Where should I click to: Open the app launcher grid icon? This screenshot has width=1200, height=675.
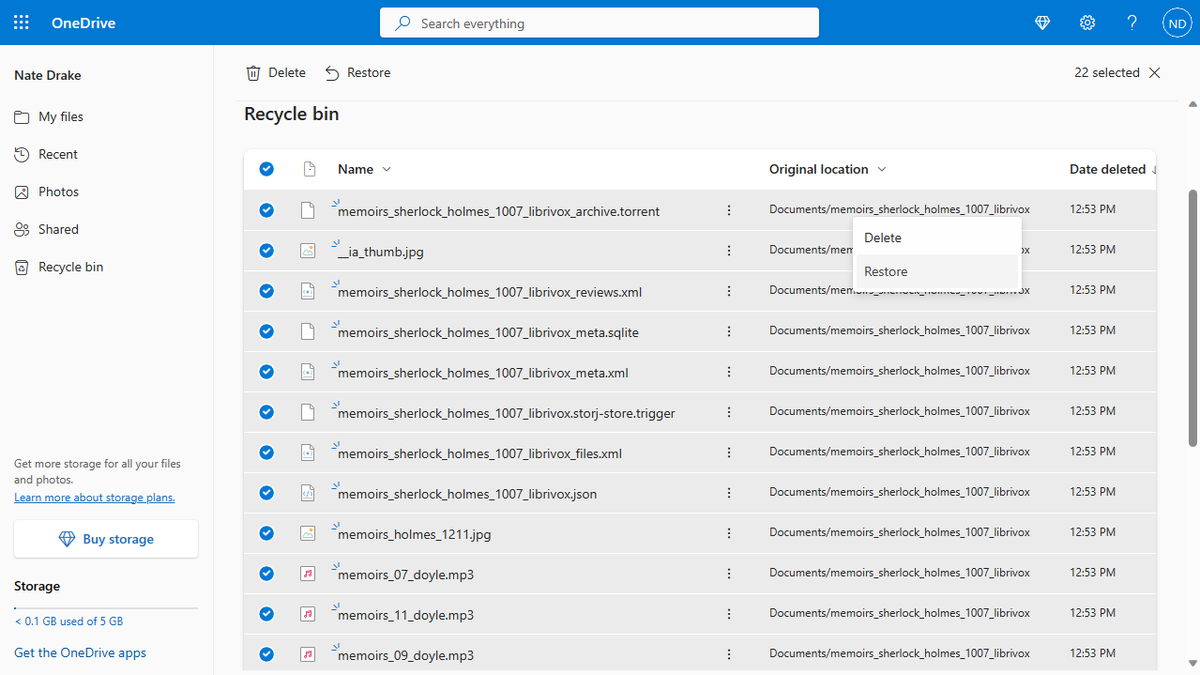tap(21, 22)
